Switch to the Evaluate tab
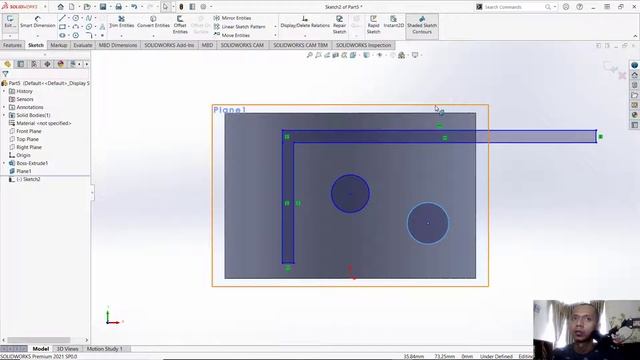Image resolution: width=640 pixels, height=360 pixels. [83, 45]
